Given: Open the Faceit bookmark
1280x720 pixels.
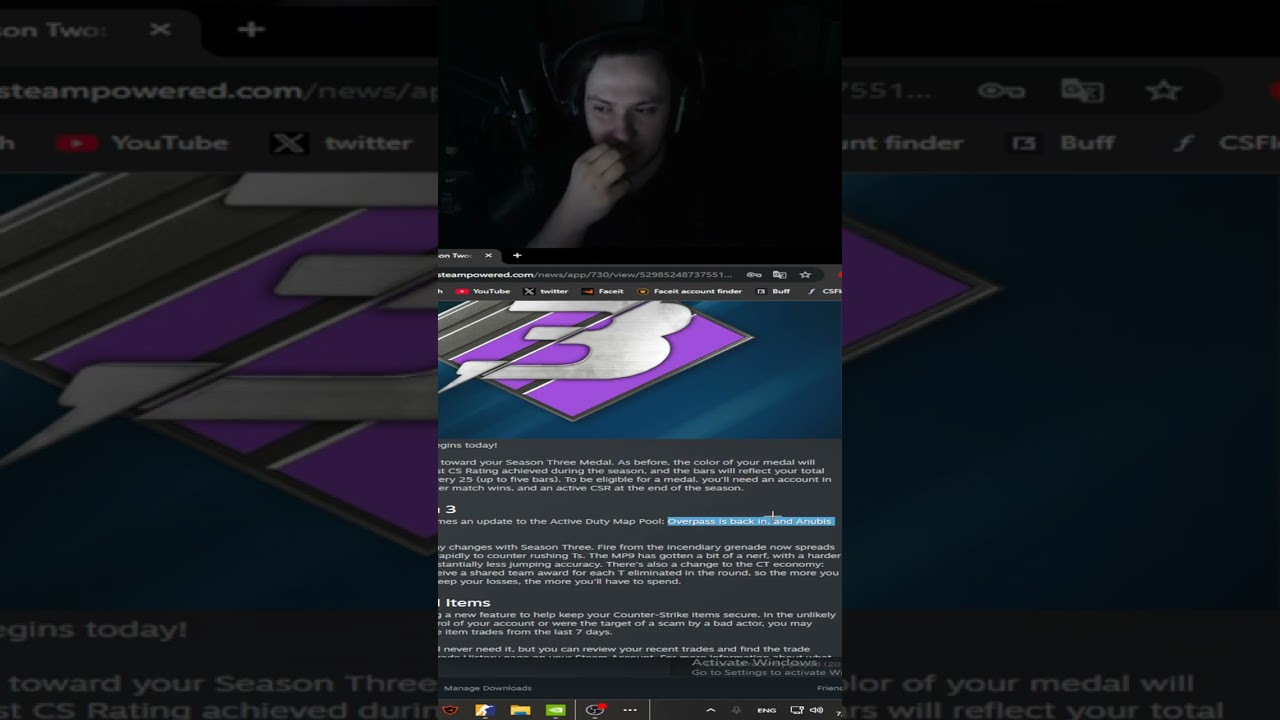Looking at the screenshot, I should tap(603, 291).
